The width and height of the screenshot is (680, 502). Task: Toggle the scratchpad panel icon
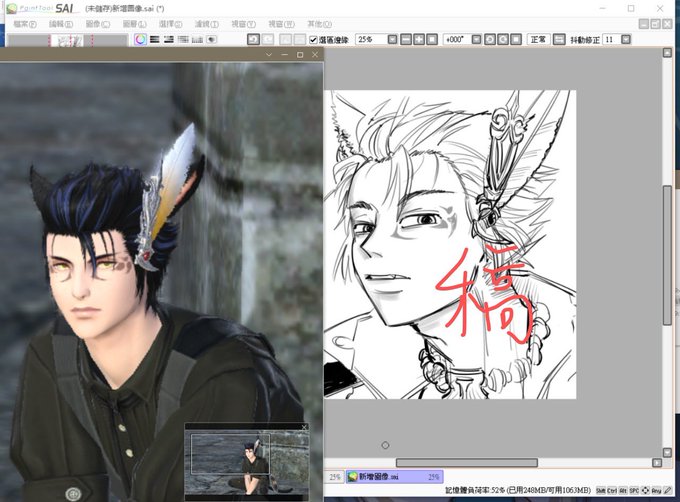tap(211, 39)
